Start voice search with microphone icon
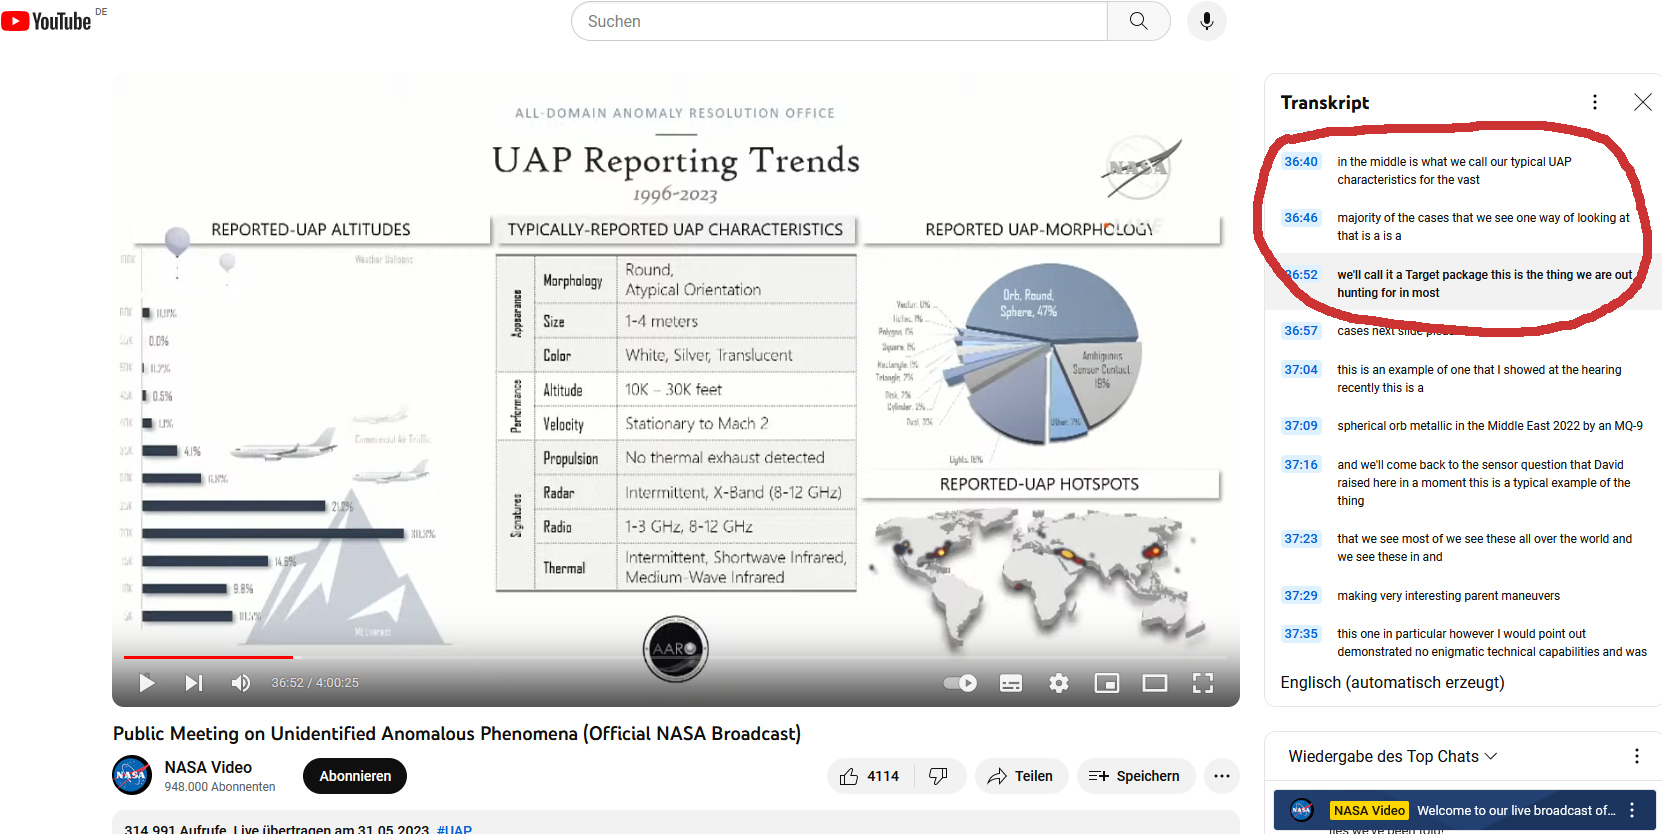Viewport: 1662px width, 834px height. click(x=1206, y=21)
